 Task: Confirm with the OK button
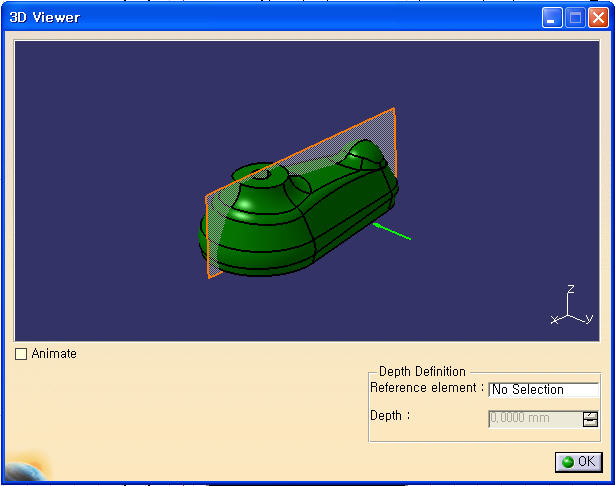click(579, 461)
